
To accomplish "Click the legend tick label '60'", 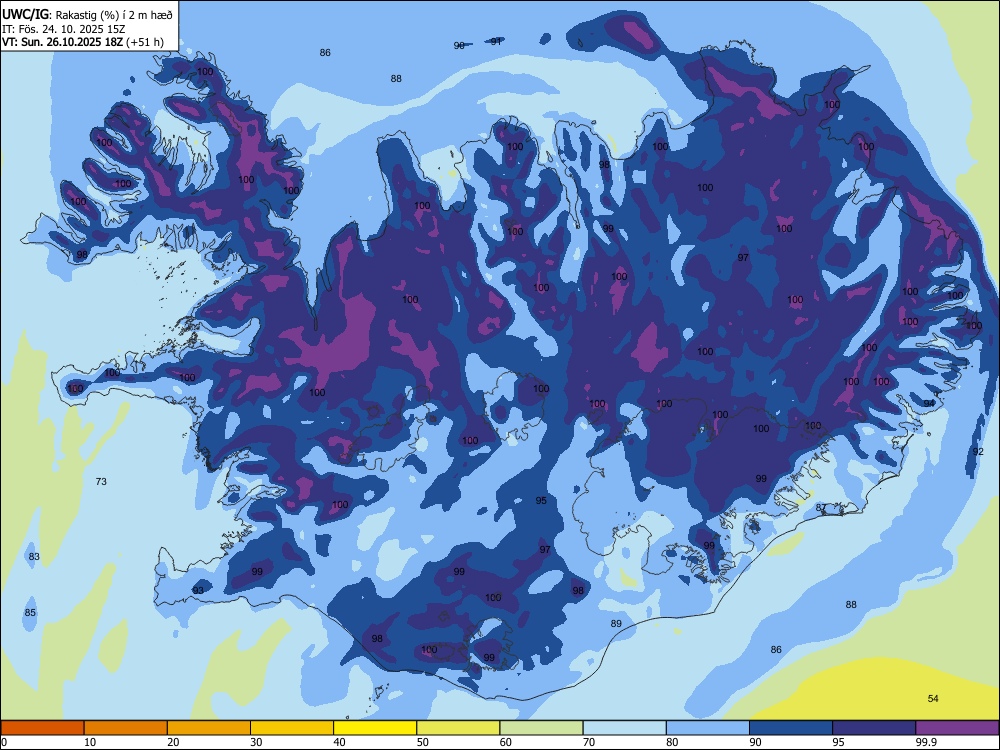I will click(x=506, y=742).
